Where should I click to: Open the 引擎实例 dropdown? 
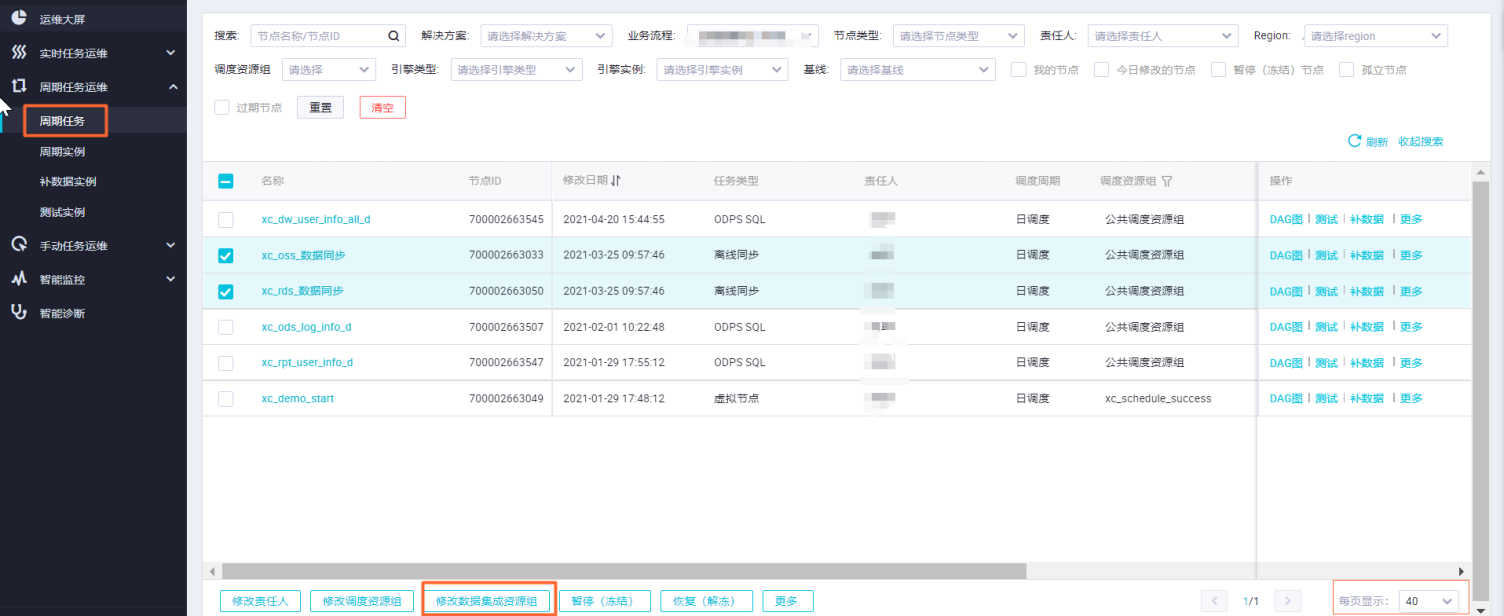722,70
